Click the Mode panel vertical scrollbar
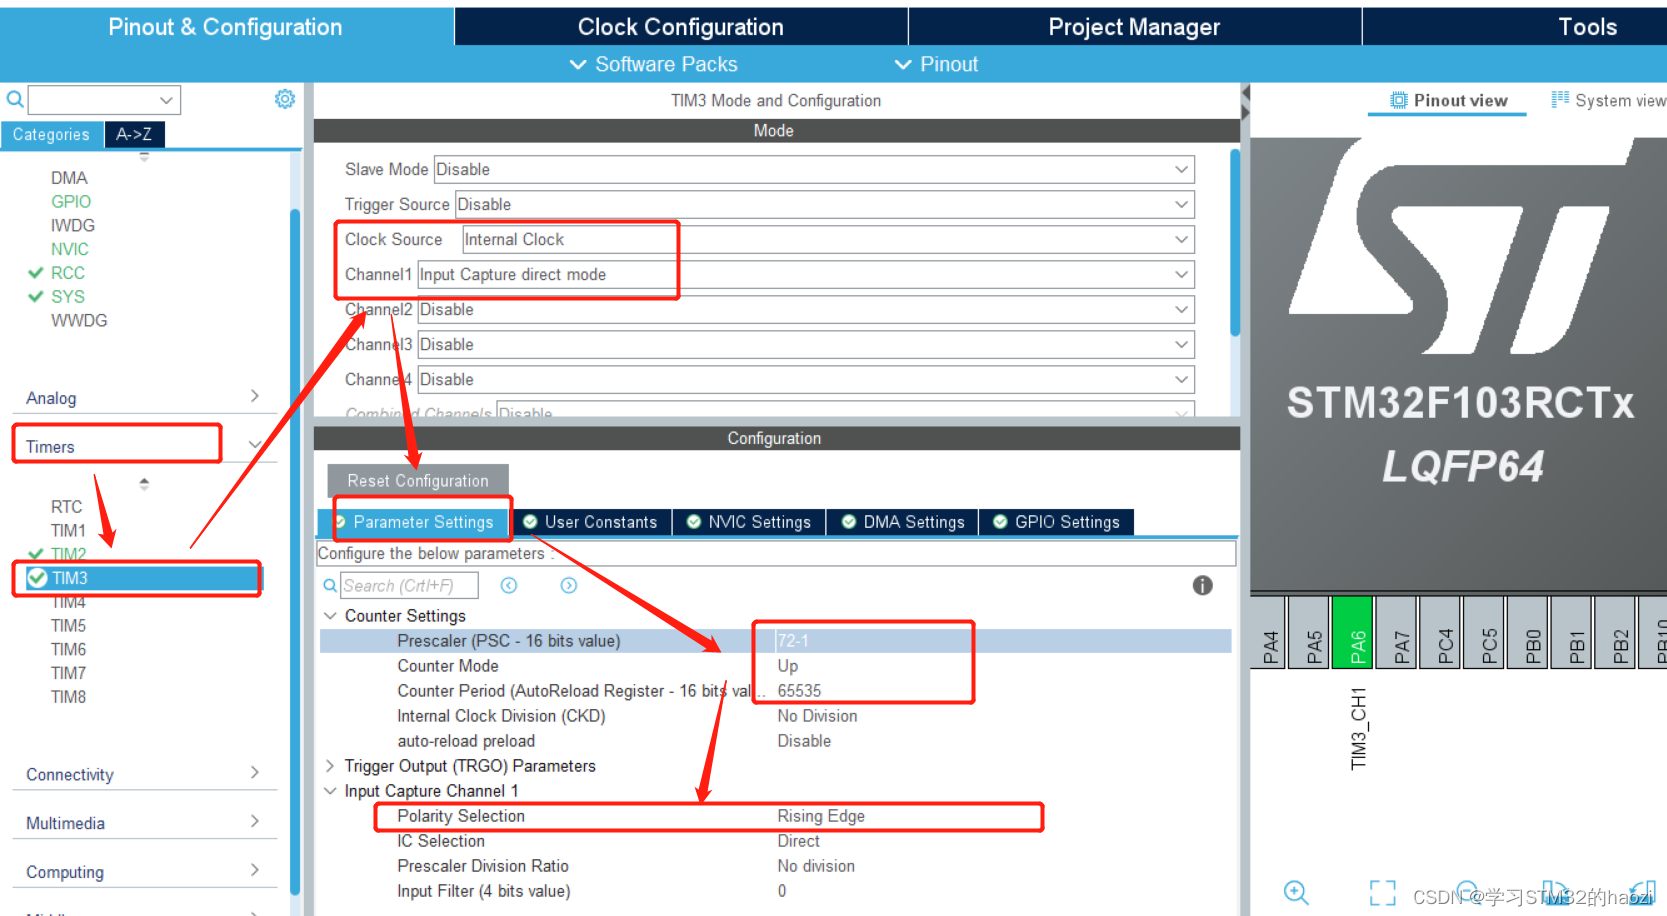1667x916 pixels. (x=1235, y=243)
